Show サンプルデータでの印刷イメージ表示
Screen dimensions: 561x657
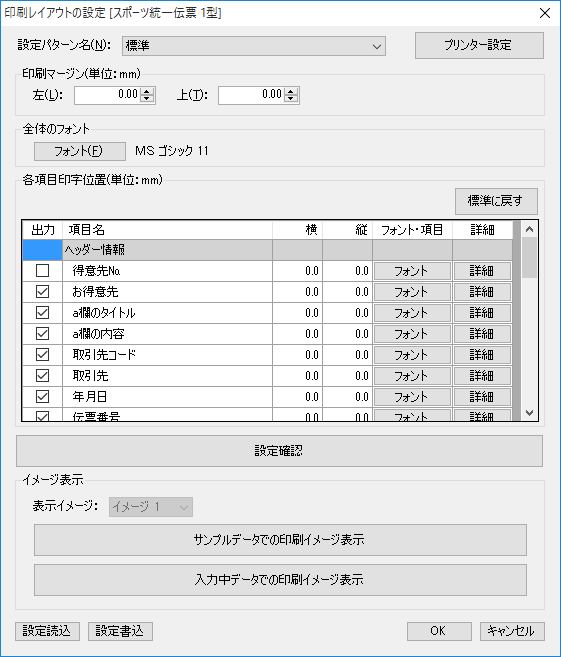pyautogui.click(x=280, y=540)
